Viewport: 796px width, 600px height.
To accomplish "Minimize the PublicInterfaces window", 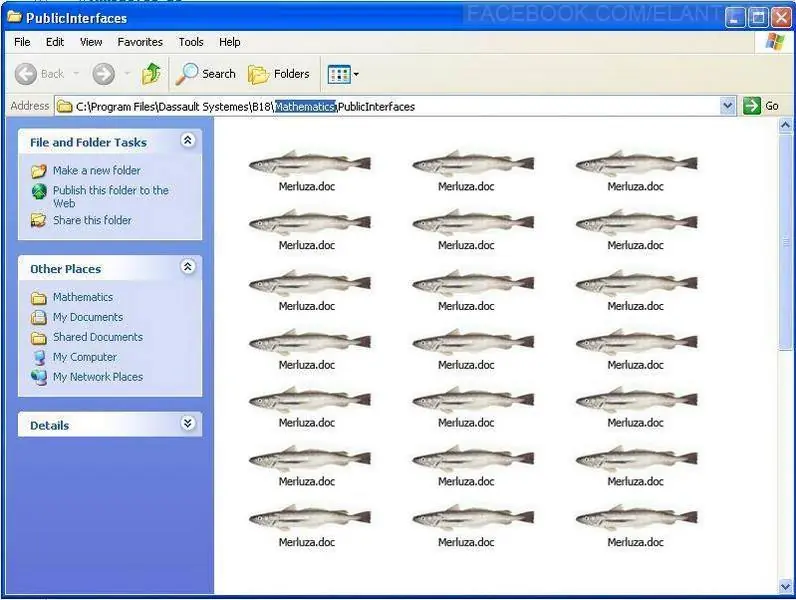I will pyautogui.click(x=735, y=18).
